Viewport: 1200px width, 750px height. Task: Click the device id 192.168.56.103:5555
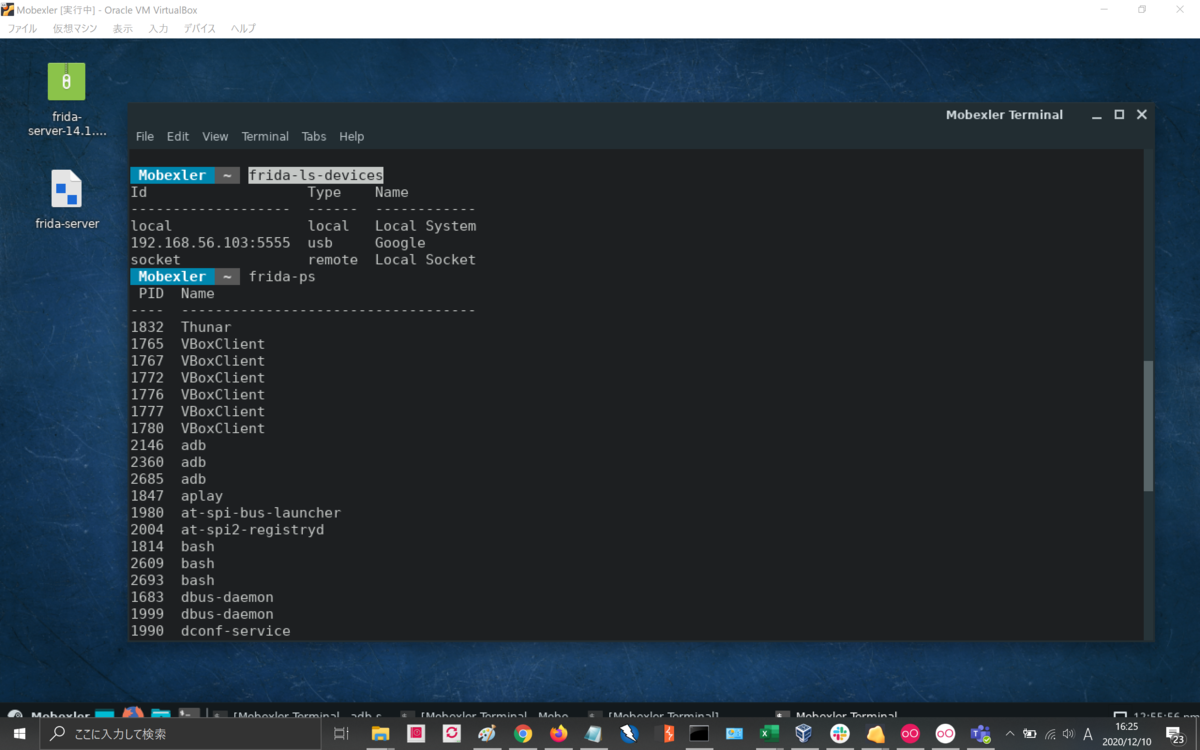[x=211, y=243]
